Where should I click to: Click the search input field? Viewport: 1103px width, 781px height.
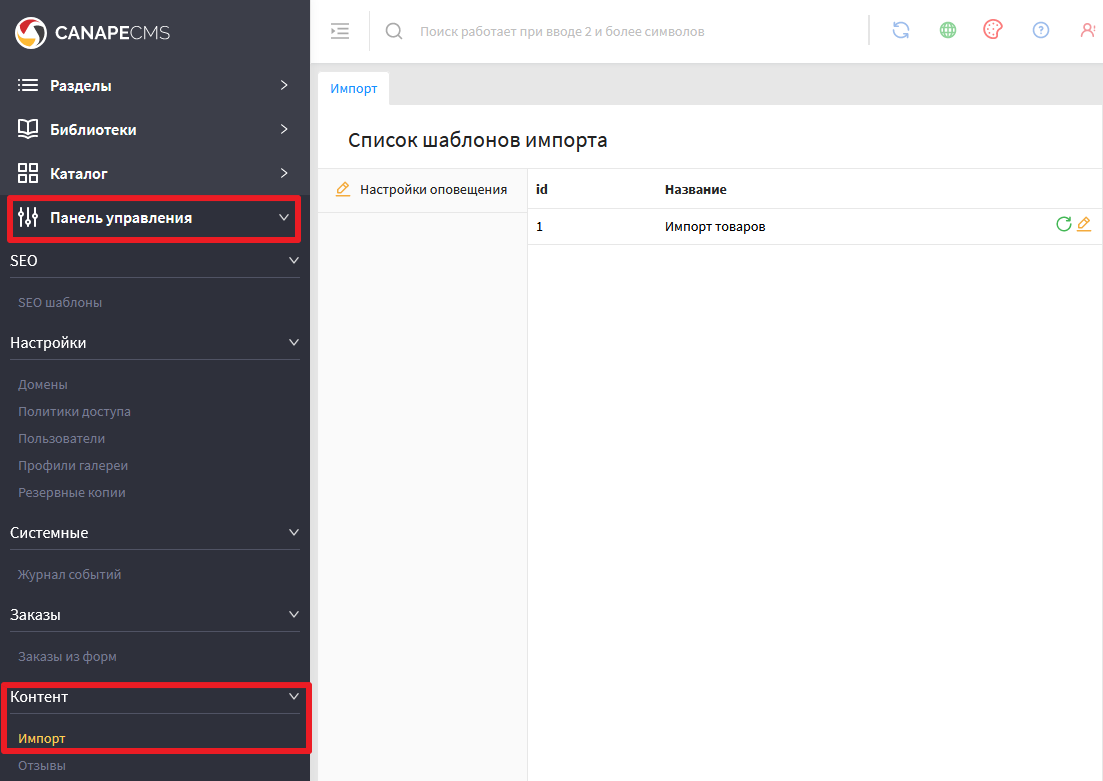(x=620, y=32)
